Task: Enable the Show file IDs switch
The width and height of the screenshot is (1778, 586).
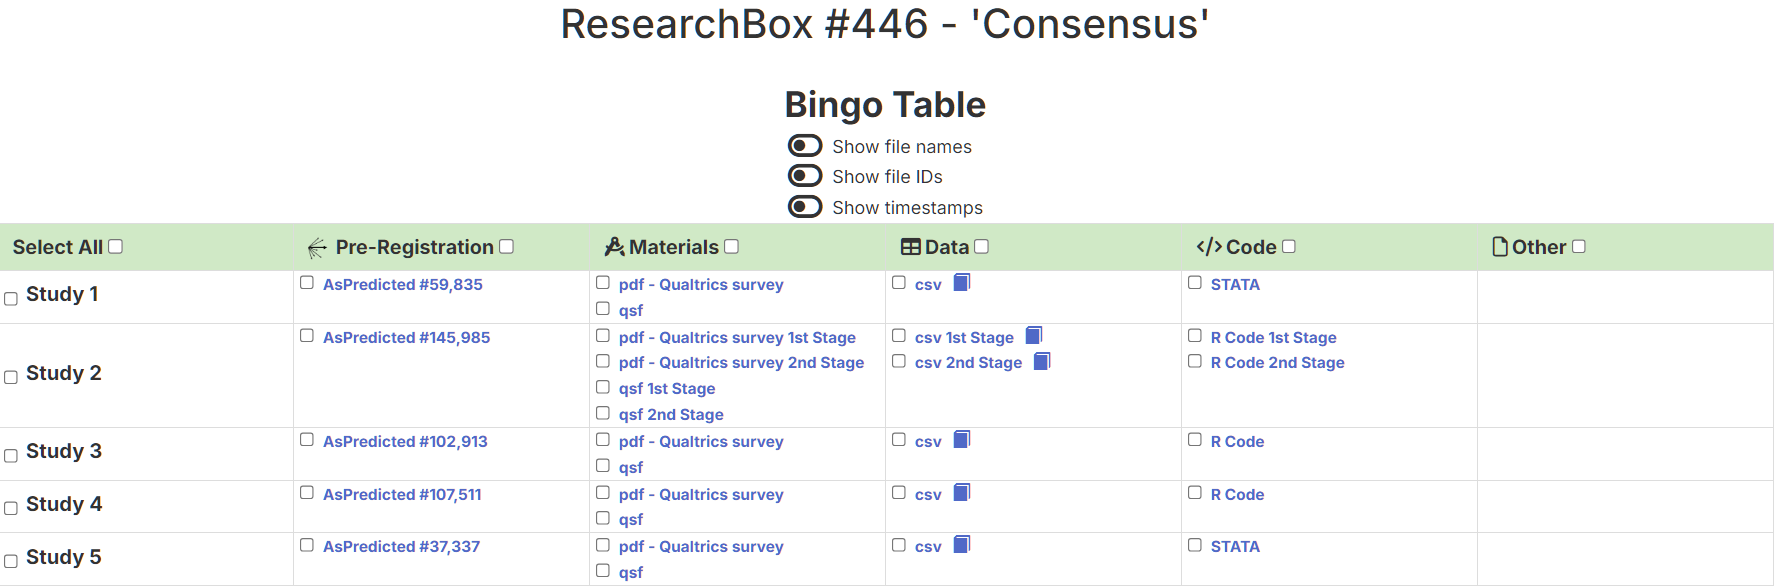Action: [805, 176]
